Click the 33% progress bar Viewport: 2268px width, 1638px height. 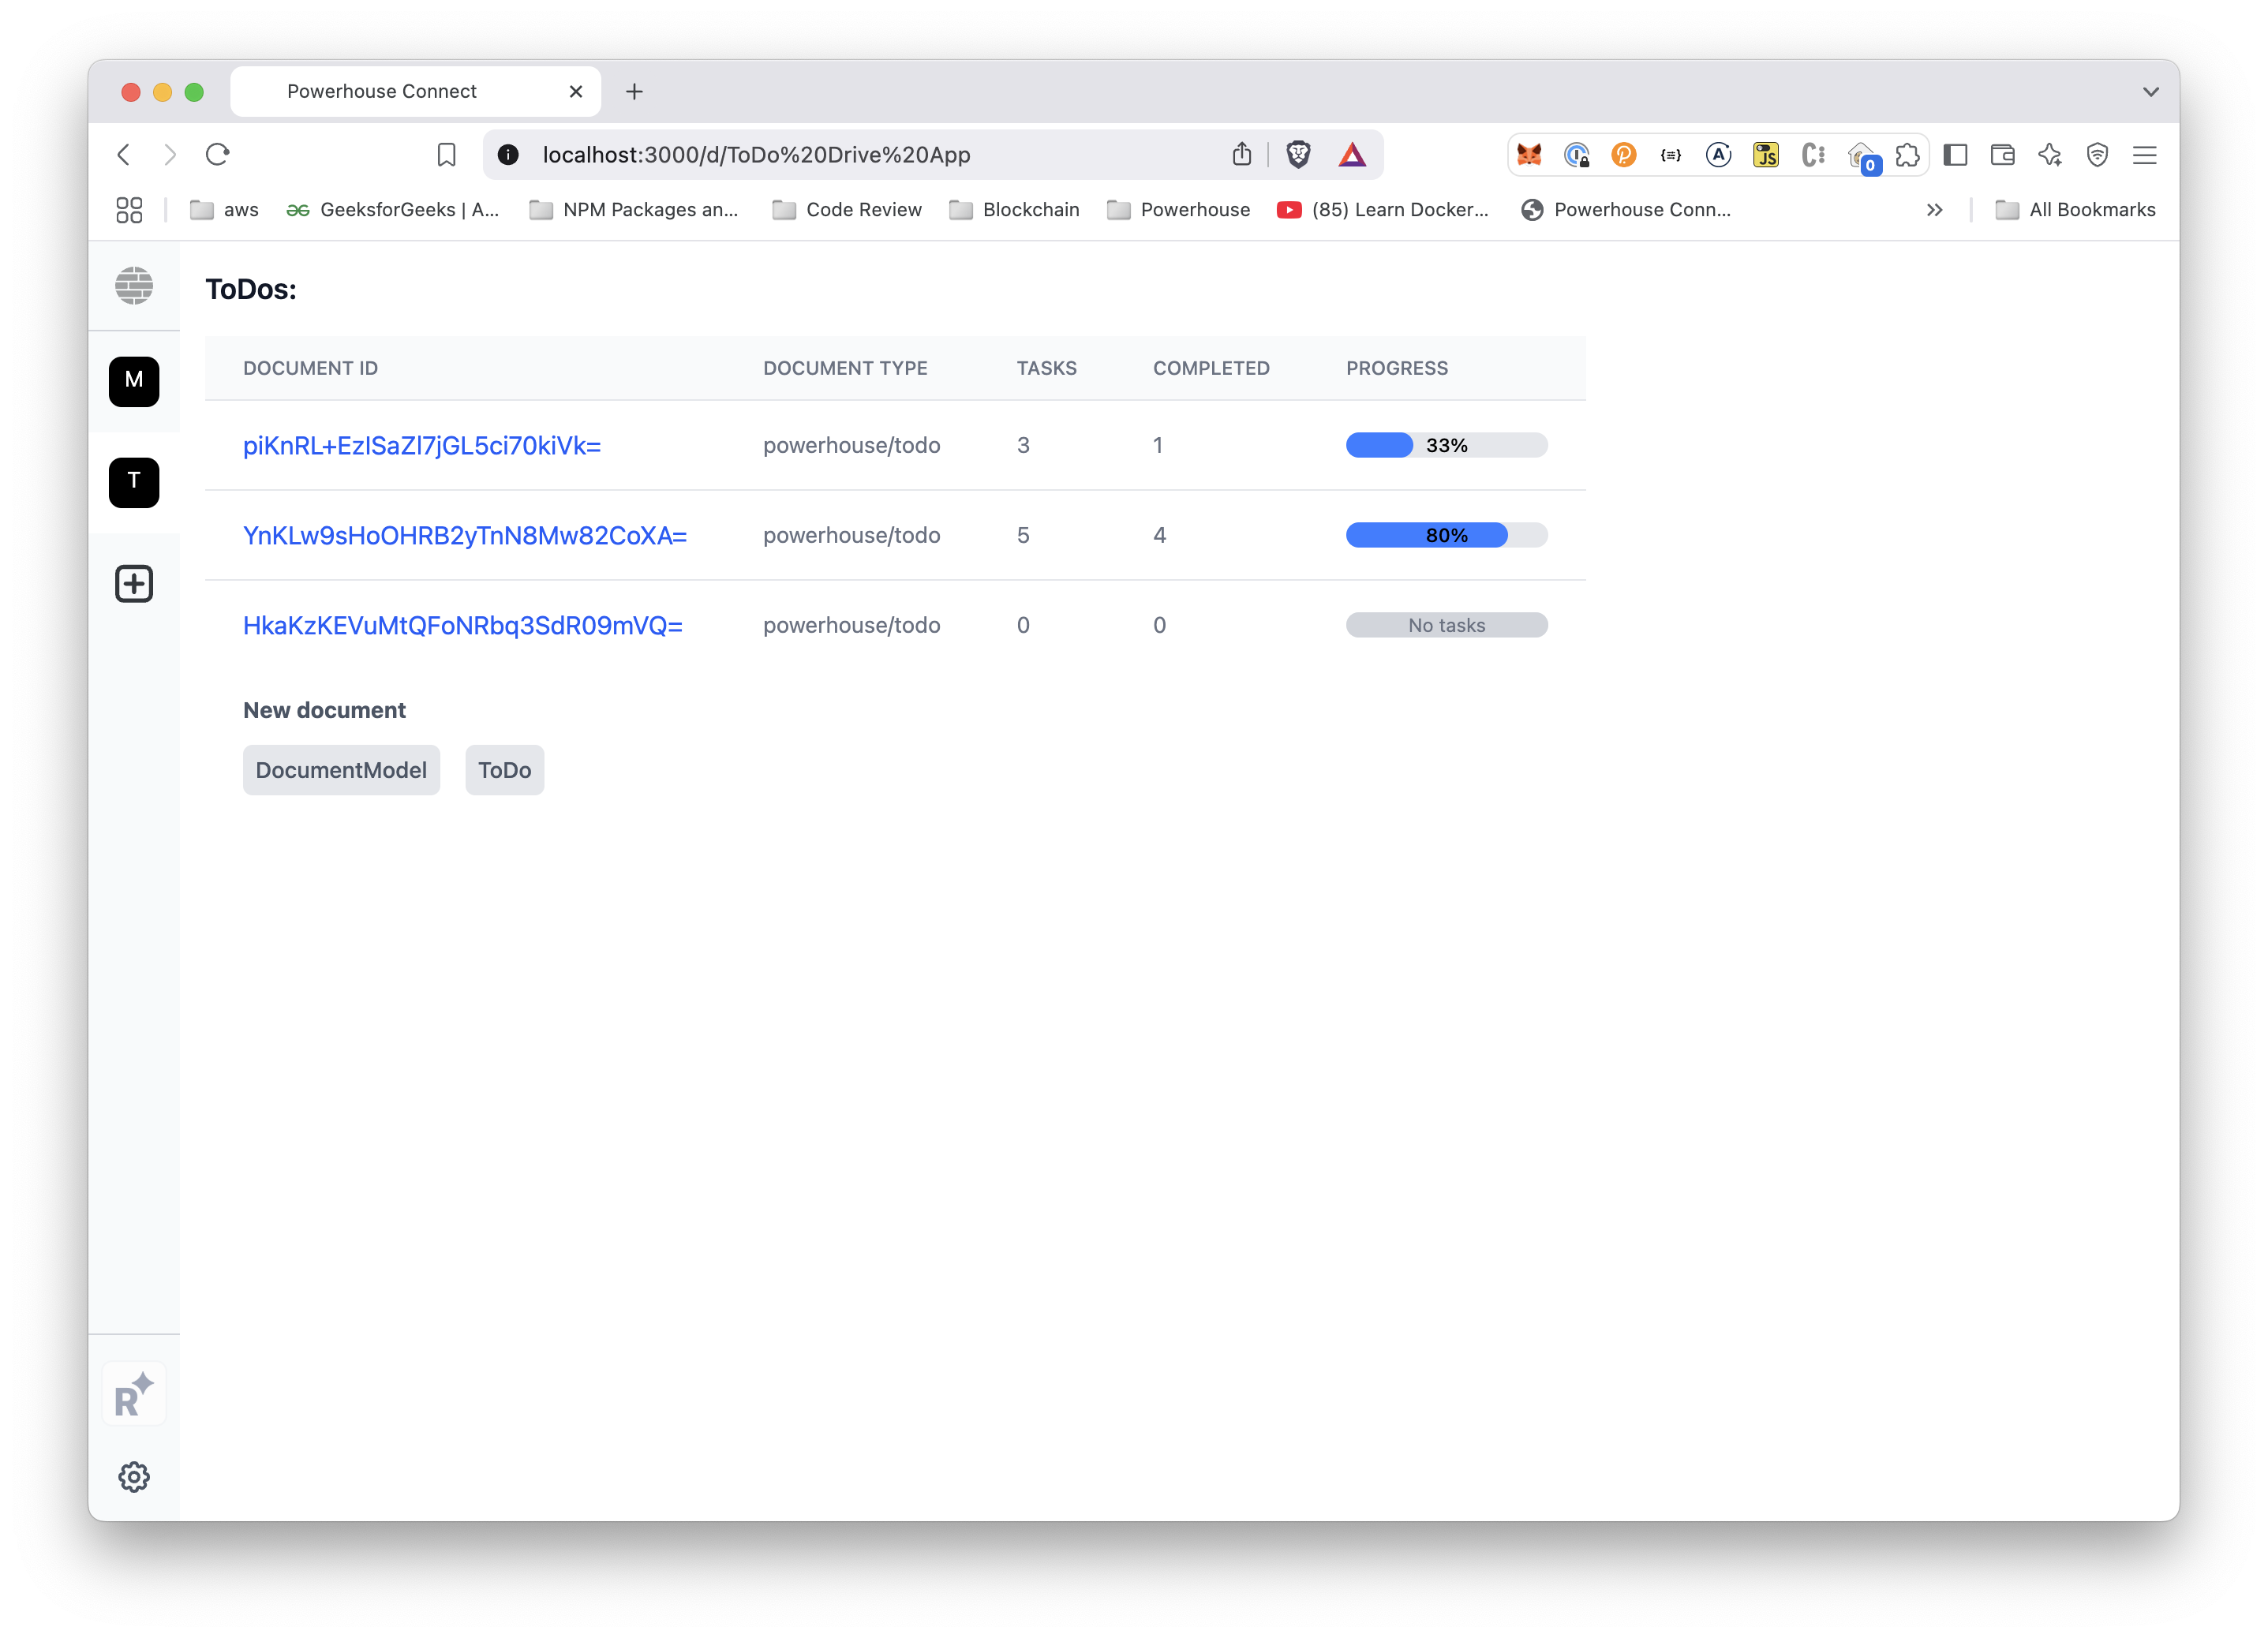pyautogui.click(x=1446, y=445)
